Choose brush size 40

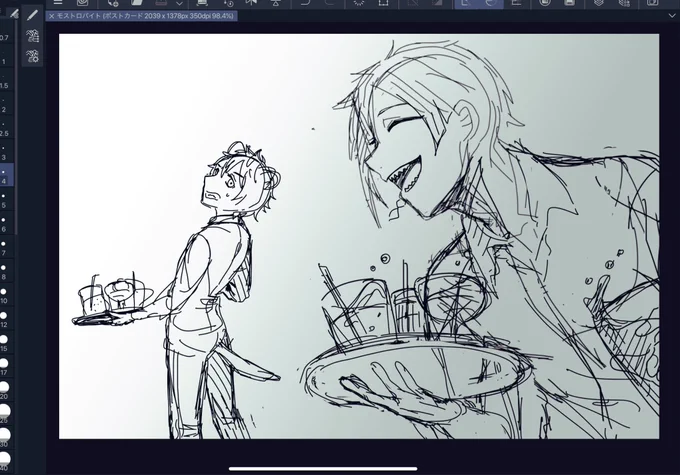[x=4, y=462]
